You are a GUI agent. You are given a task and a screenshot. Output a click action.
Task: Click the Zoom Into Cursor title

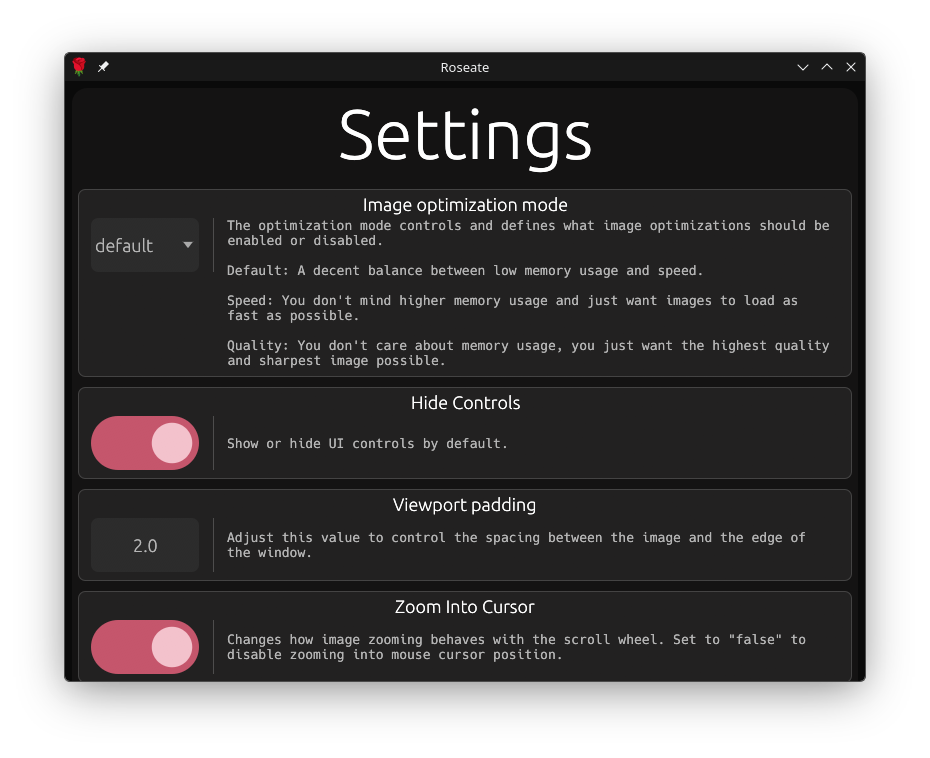[464, 607]
